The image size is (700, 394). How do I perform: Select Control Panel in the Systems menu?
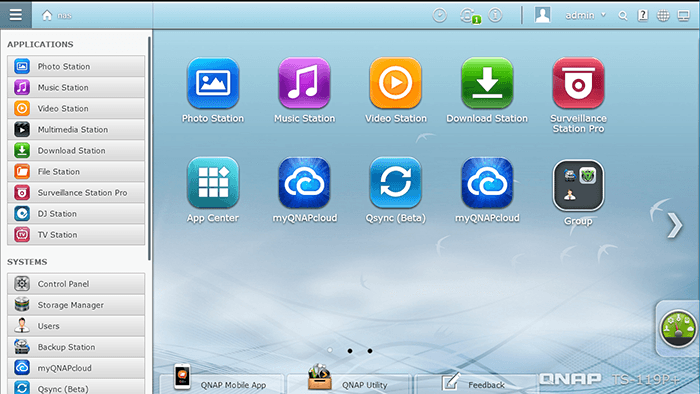click(76, 284)
